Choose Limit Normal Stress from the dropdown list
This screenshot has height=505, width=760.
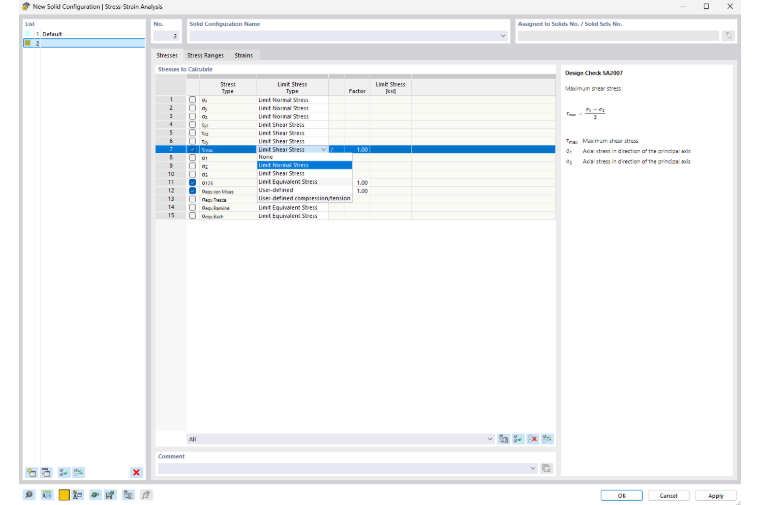304,165
